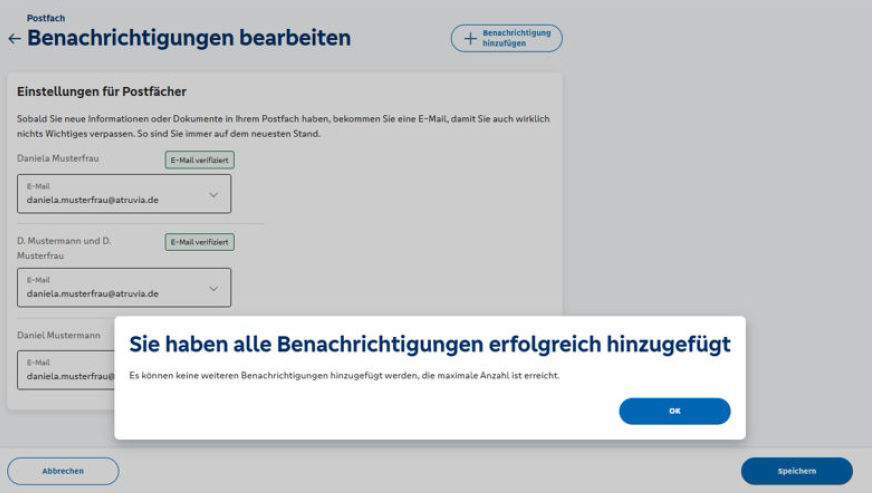Click the description text starting 'Sobald Sie neue Informationen'
The width and height of the screenshot is (872, 493).
[x=283, y=126]
